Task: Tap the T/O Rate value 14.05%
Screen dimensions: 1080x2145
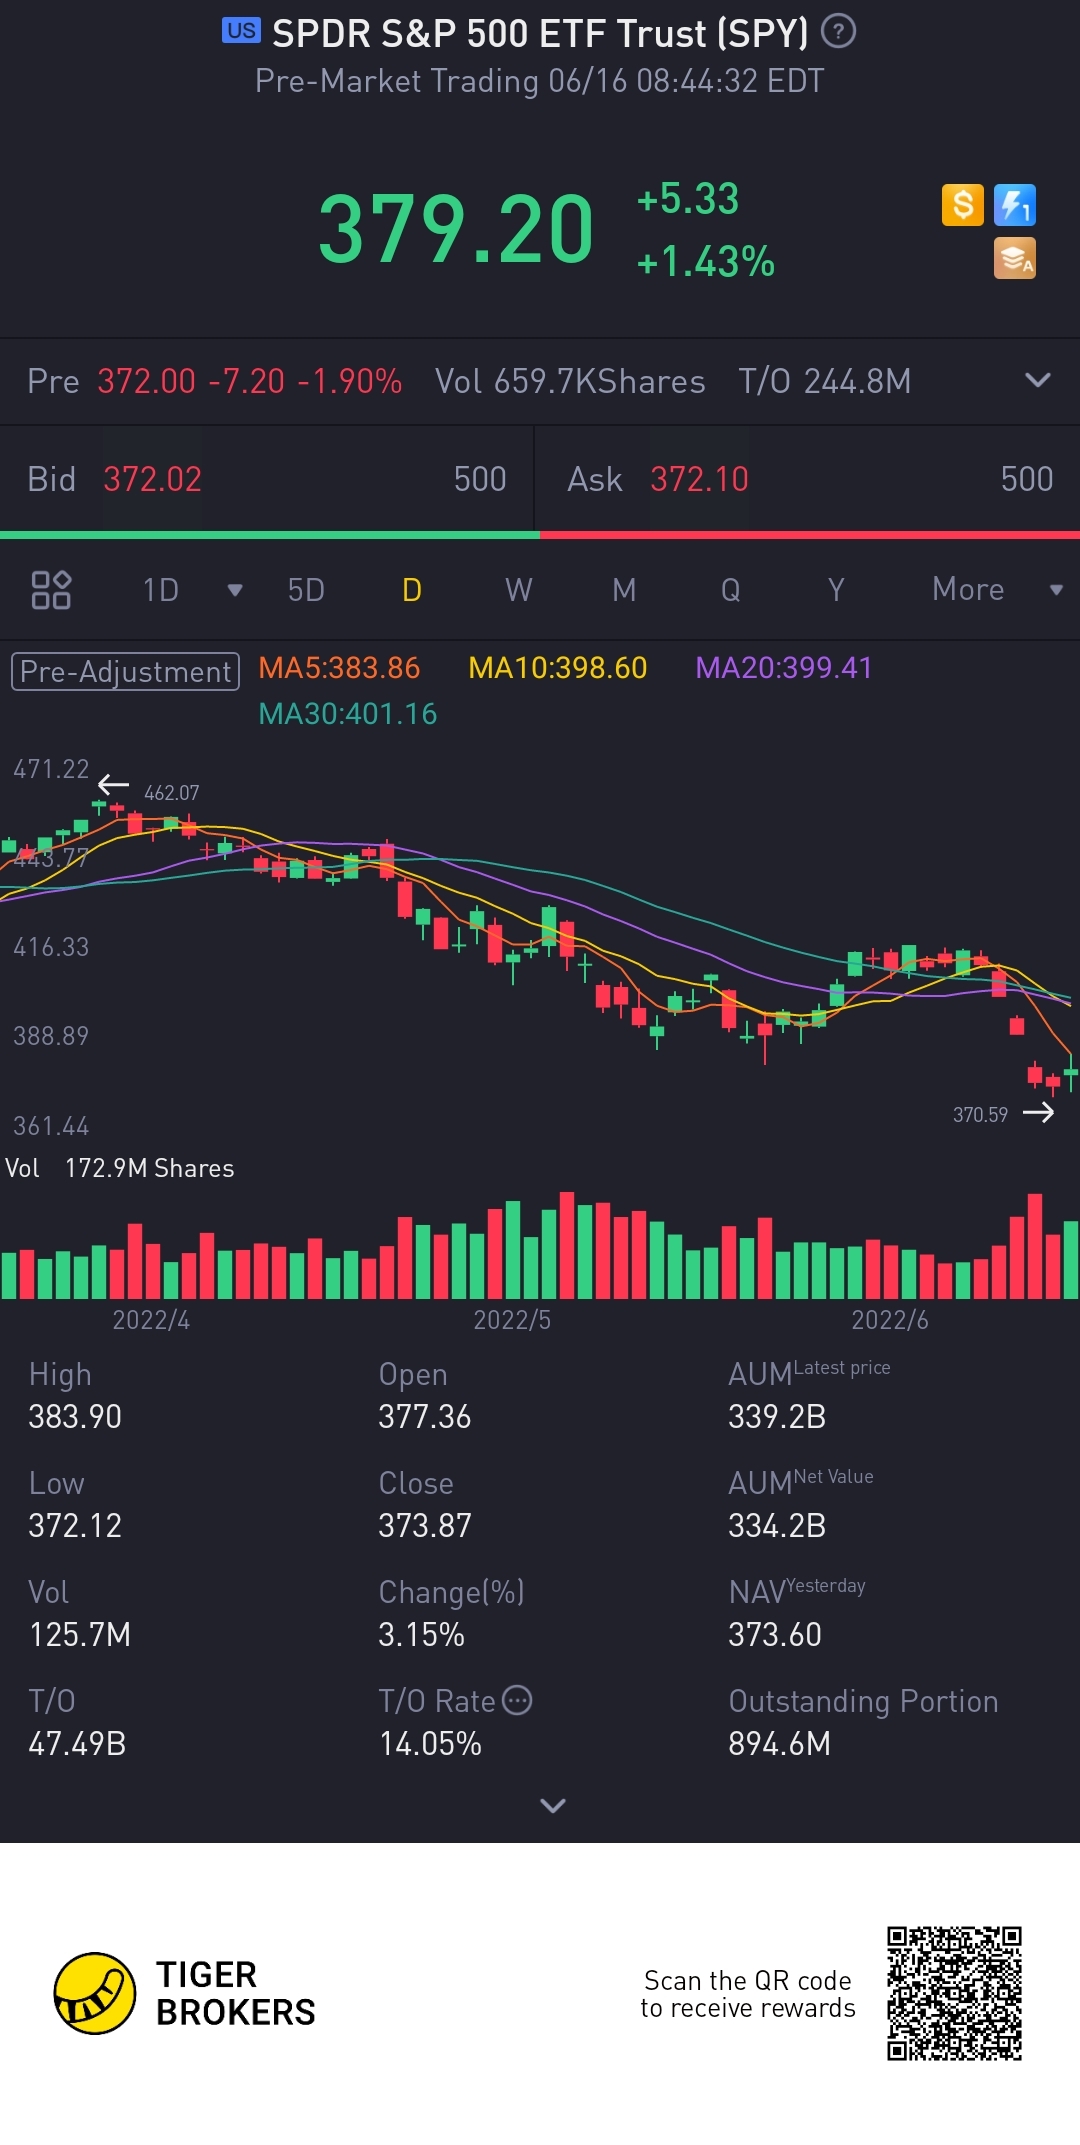Action: pyautogui.click(x=430, y=1743)
